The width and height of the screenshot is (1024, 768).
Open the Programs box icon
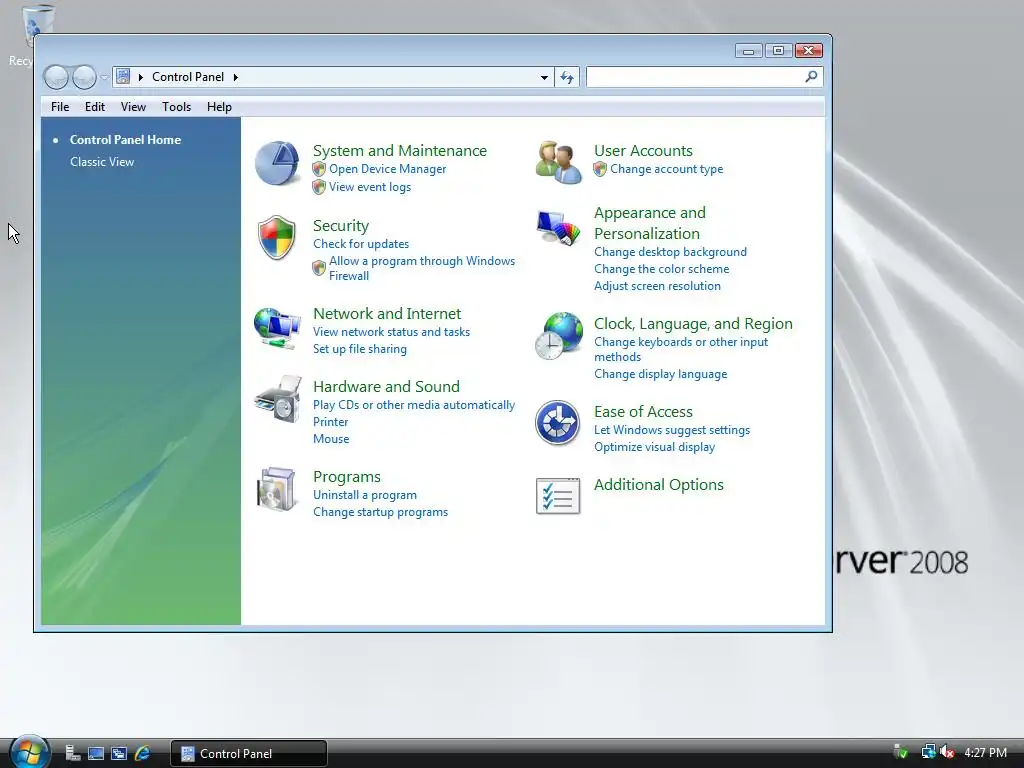pyautogui.click(x=277, y=489)
